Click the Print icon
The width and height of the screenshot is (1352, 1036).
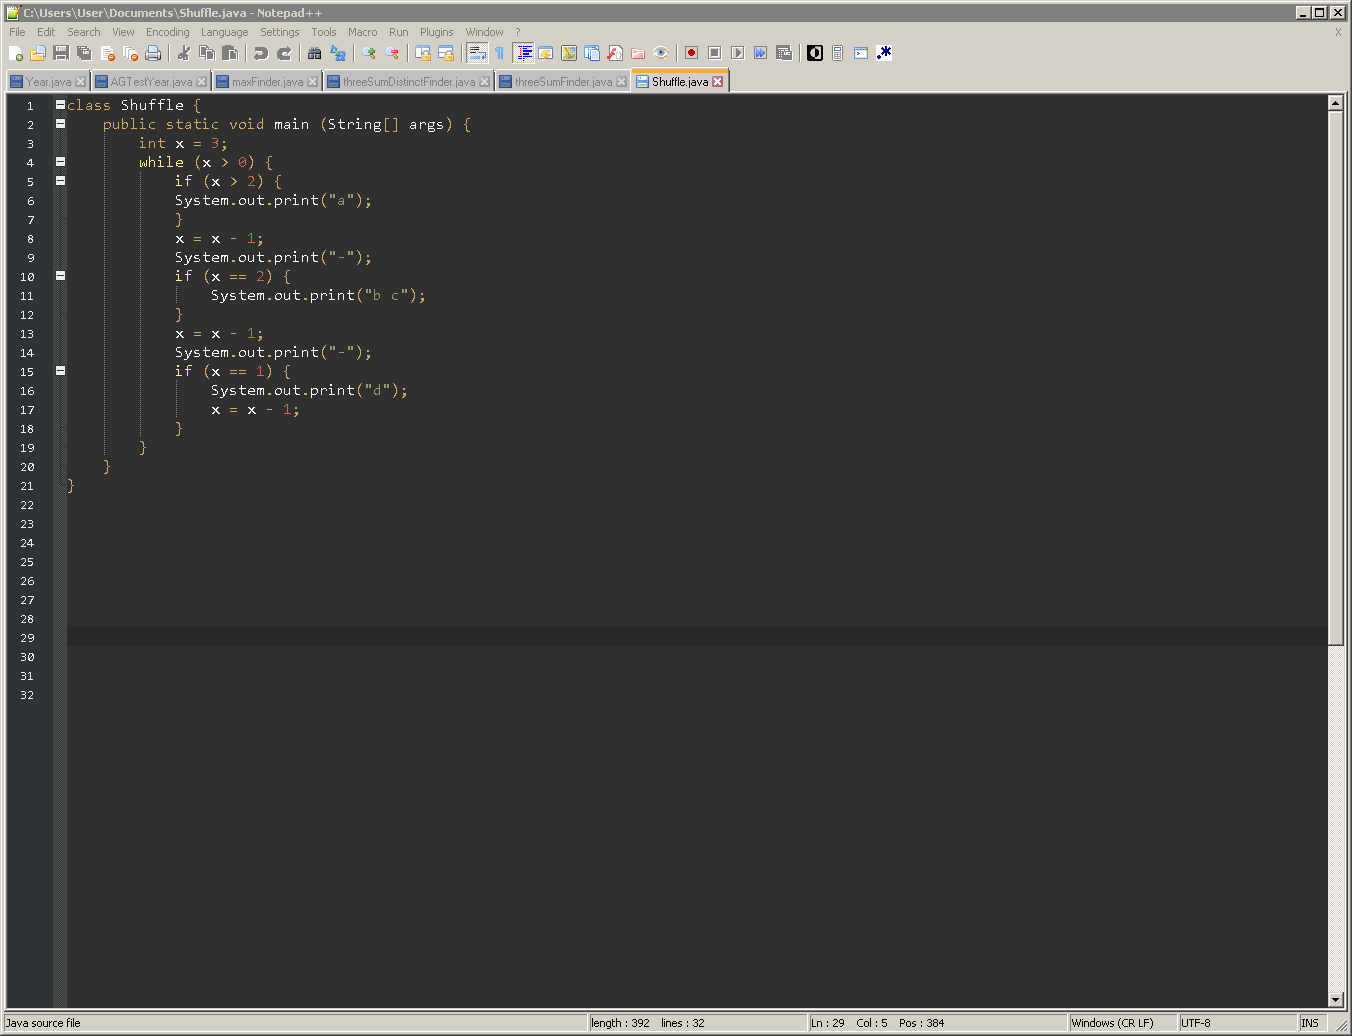point(153,53)
